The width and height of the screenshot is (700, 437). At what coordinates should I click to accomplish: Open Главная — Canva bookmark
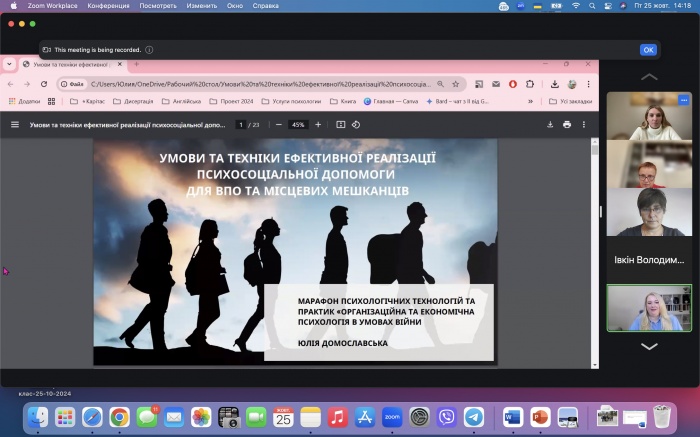391,101
